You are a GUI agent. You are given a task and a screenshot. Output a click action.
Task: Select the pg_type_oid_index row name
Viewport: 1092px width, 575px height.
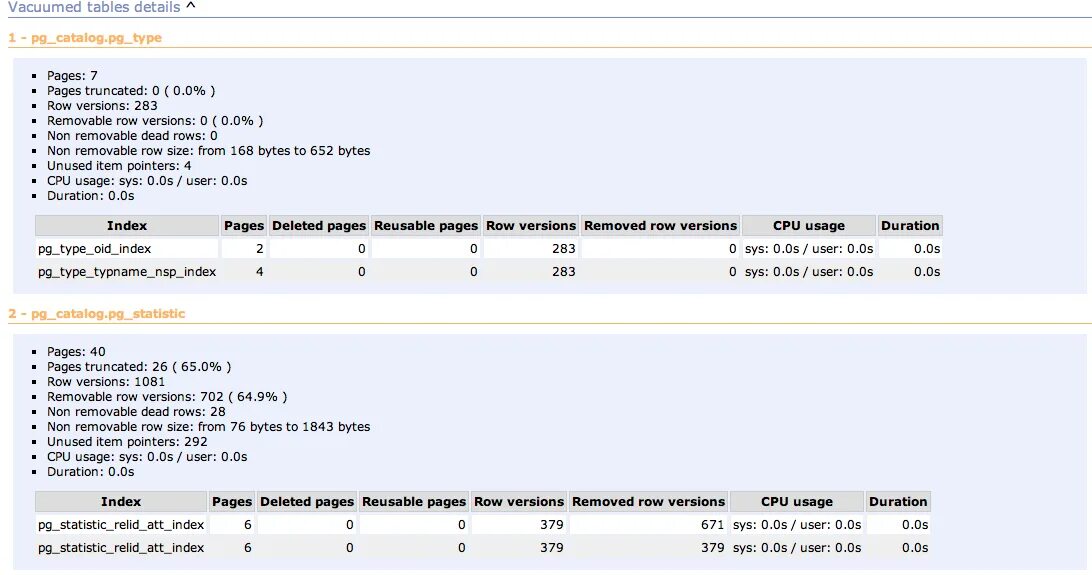[95, 249]
